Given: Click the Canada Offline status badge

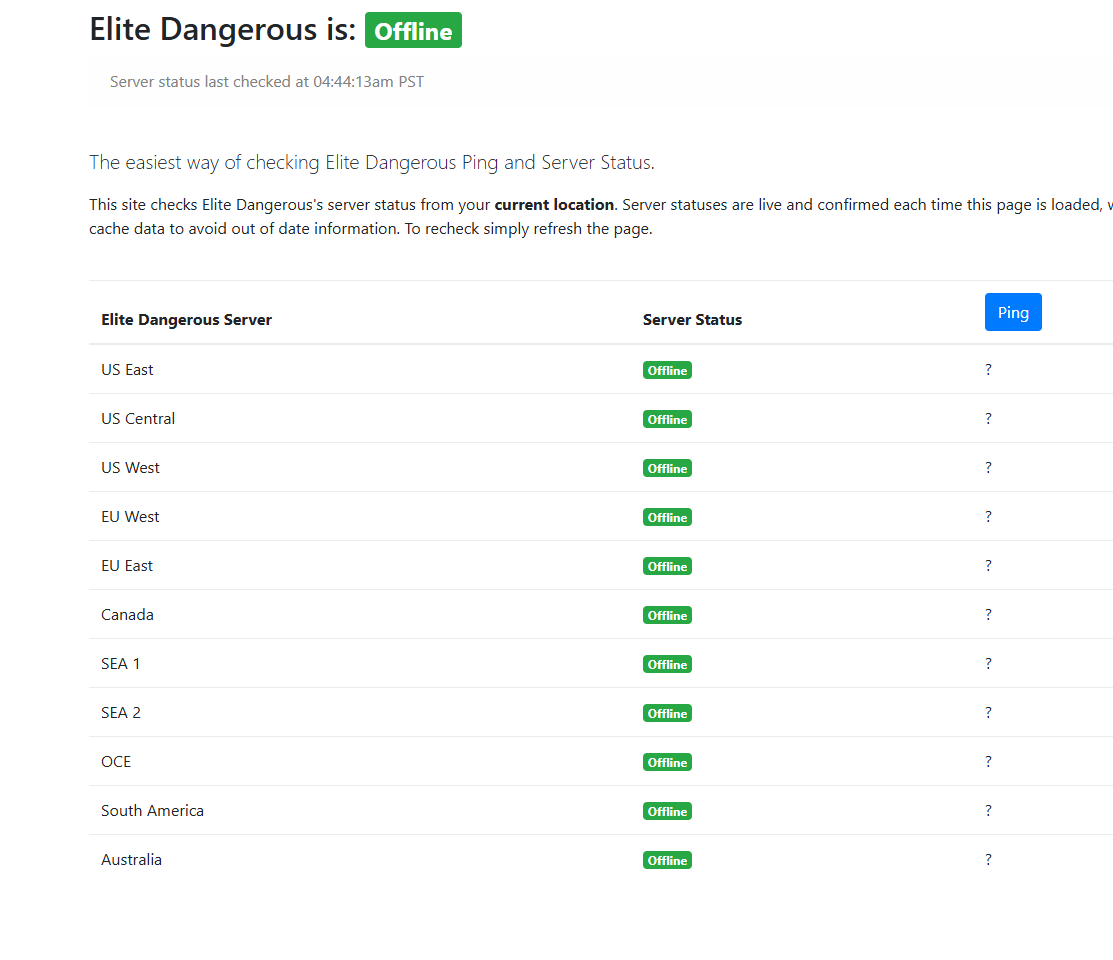Looking at the screenshot, I should pyautogui.click(x=667, y=615).
